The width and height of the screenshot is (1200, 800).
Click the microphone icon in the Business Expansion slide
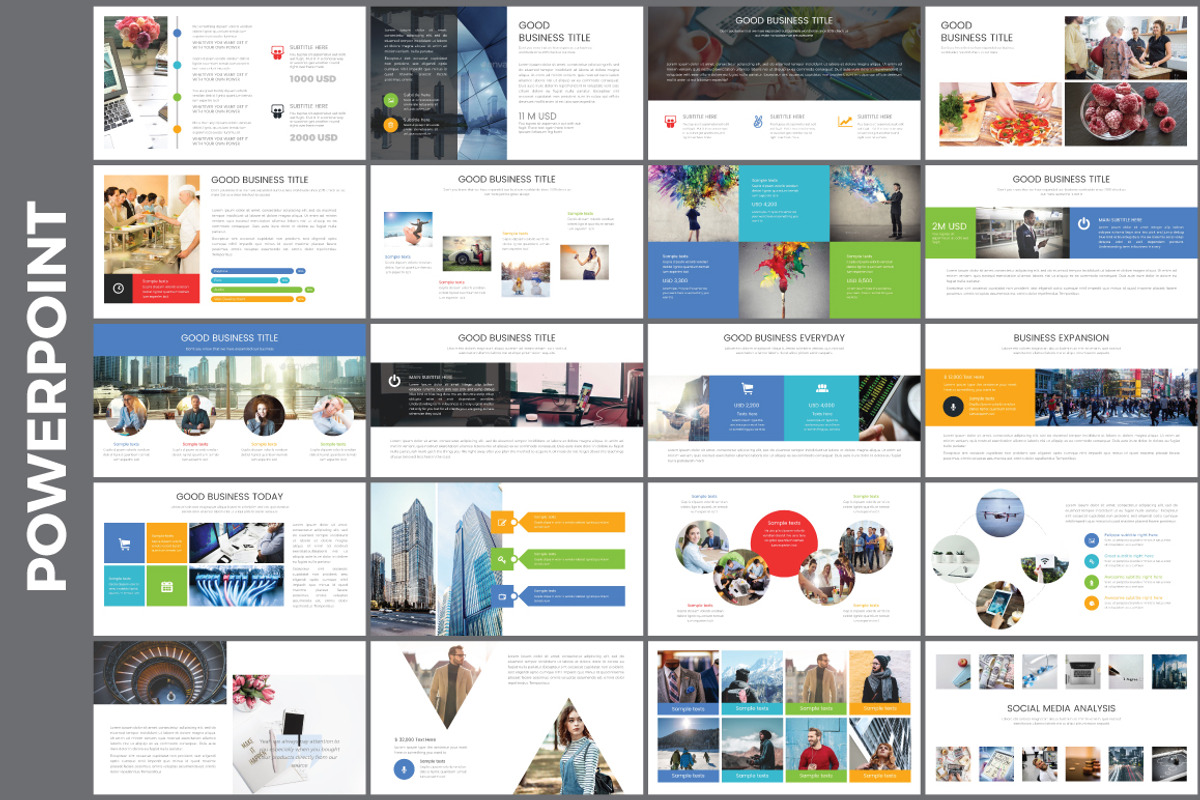(x=953, y=406)
